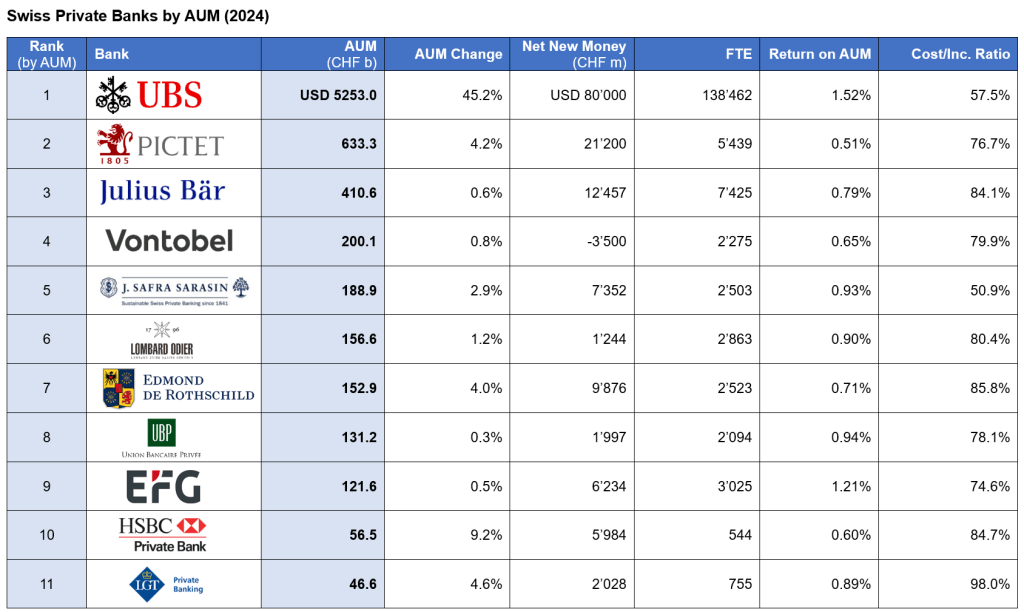Select the Edmond de Rothschild logo
Viewport: 1024px width, 612px height.
coord(178,388)
